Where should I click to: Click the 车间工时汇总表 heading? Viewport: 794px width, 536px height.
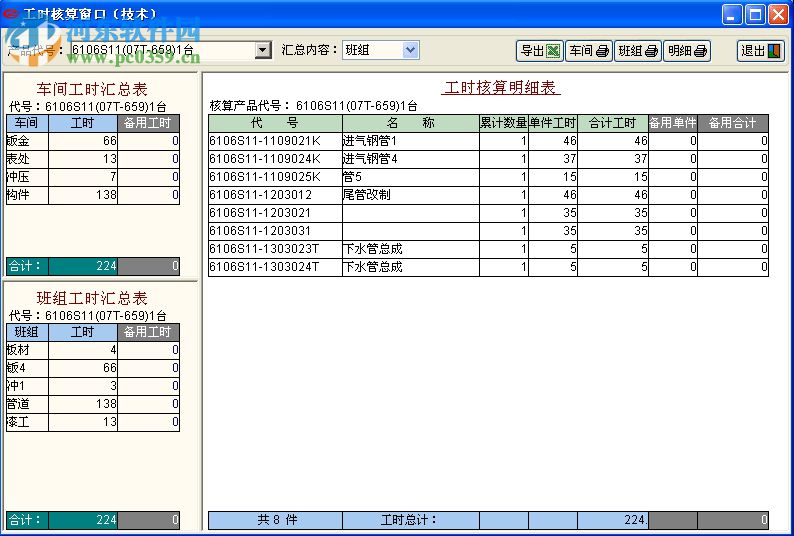(92, 89)
